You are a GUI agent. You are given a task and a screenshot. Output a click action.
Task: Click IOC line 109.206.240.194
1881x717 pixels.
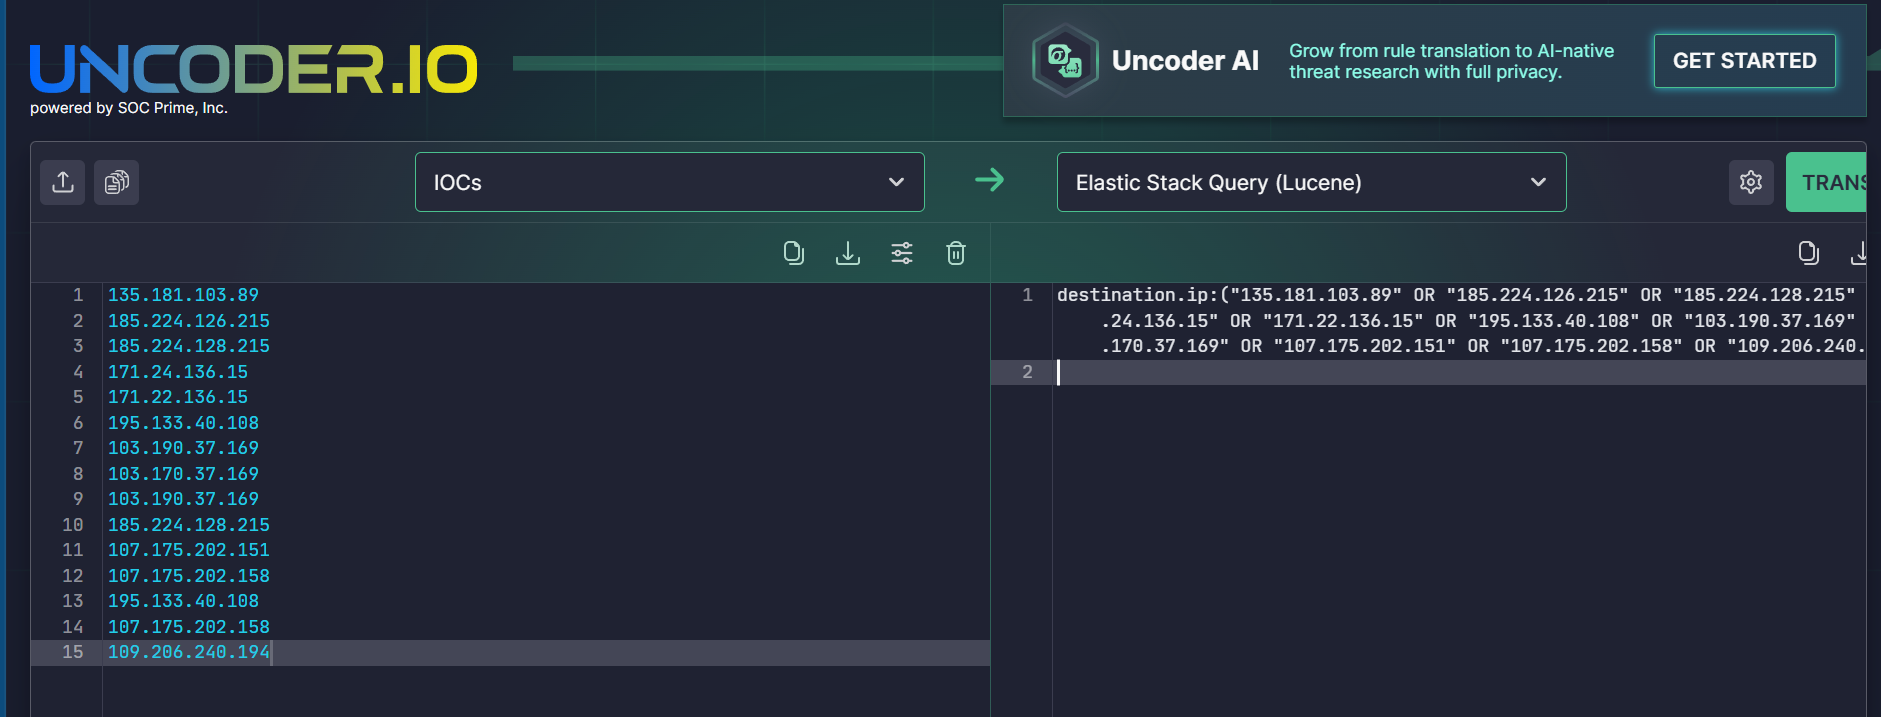[189, 652]
